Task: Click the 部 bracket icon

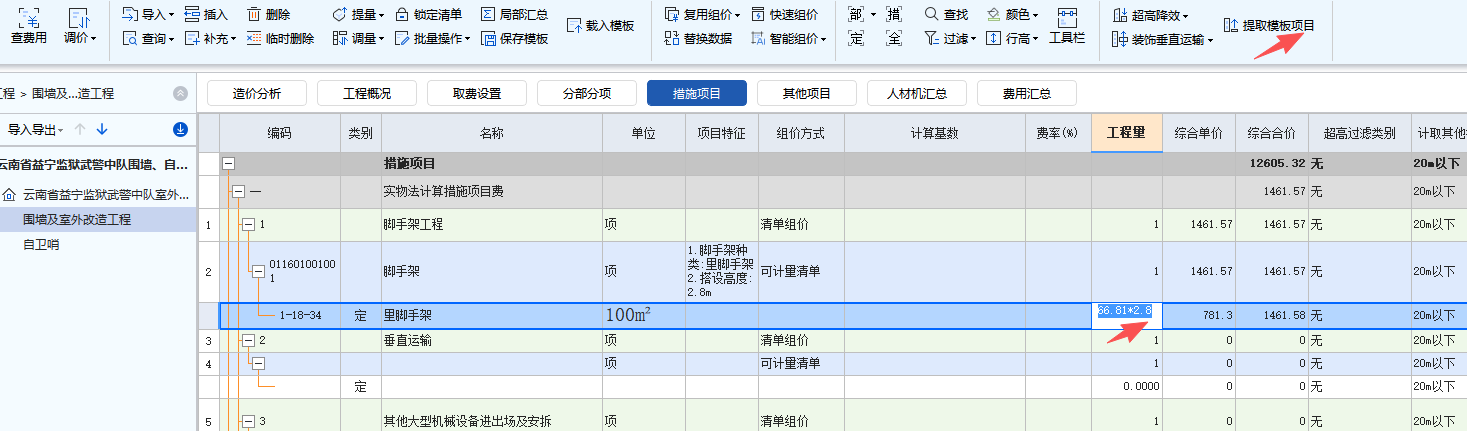Action: point(857,15)
